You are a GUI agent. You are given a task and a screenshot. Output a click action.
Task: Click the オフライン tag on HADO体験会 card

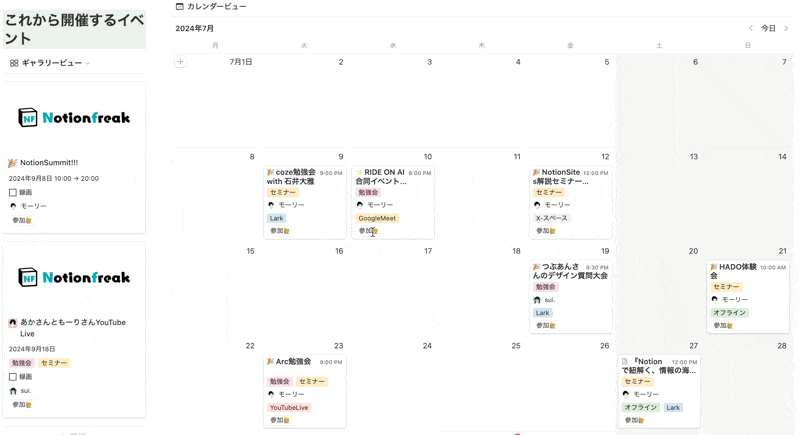(x=730, y=313)
